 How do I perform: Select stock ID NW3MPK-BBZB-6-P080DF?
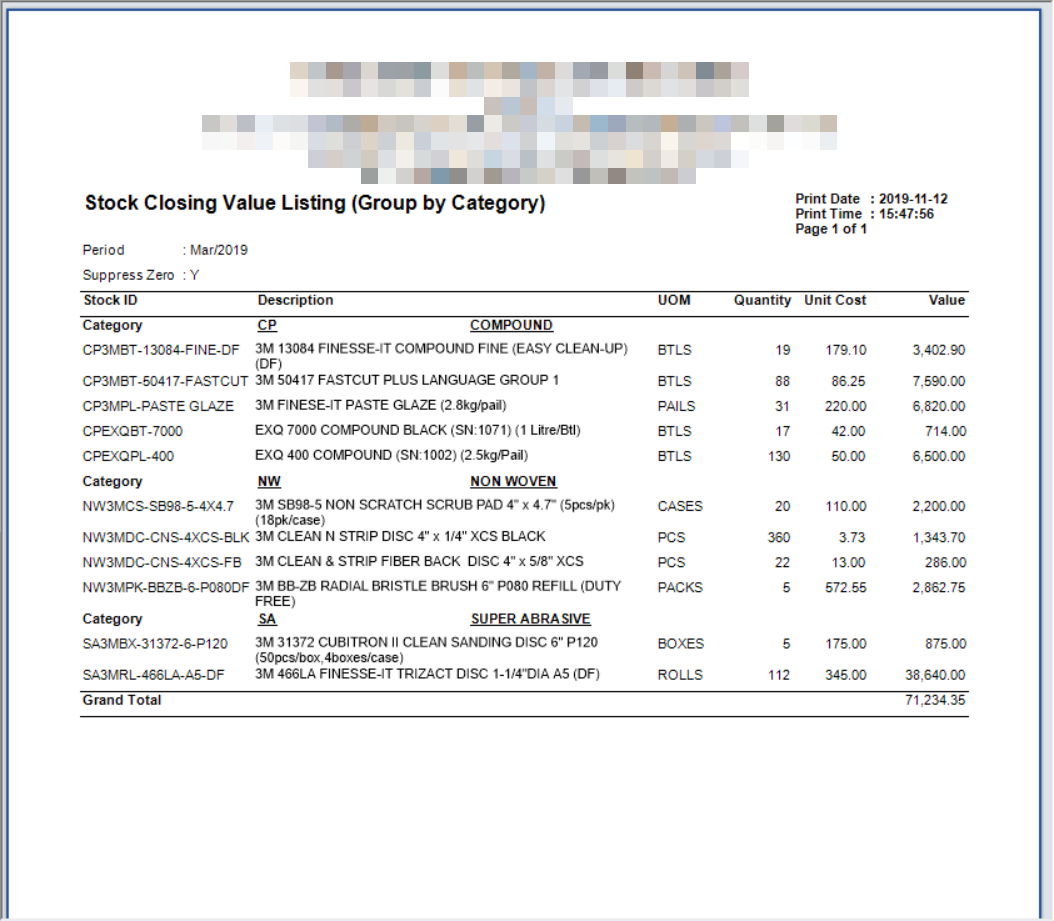click(165, 588)
